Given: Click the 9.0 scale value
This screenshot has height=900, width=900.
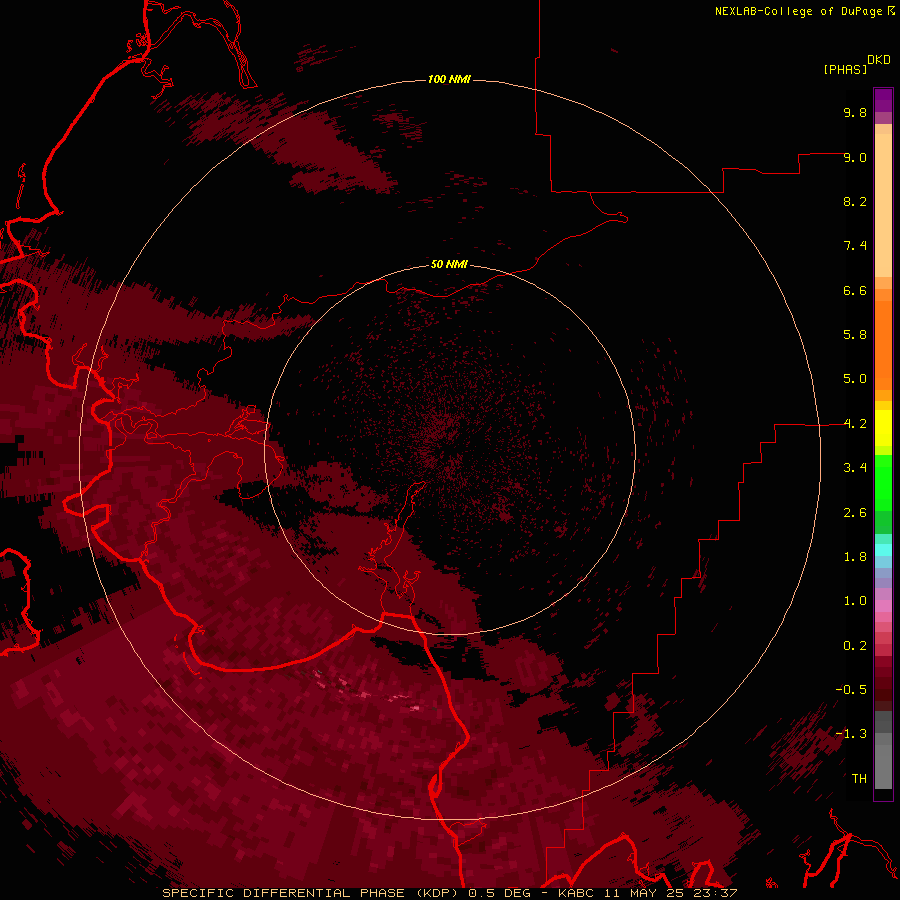Looking at the screenshot, I should click(855, 157).
